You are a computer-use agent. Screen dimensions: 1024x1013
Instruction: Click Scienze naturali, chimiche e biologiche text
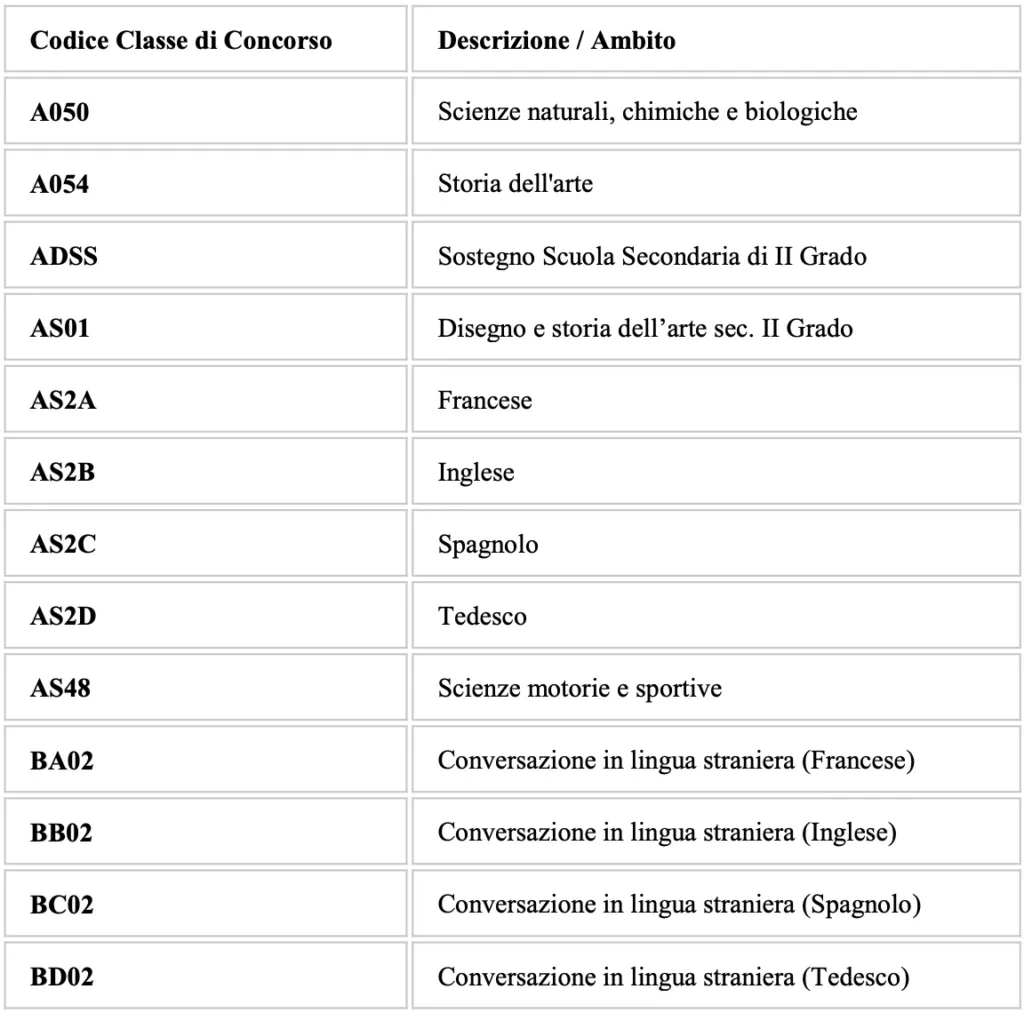pyautogui.click(x=647, y=112)
